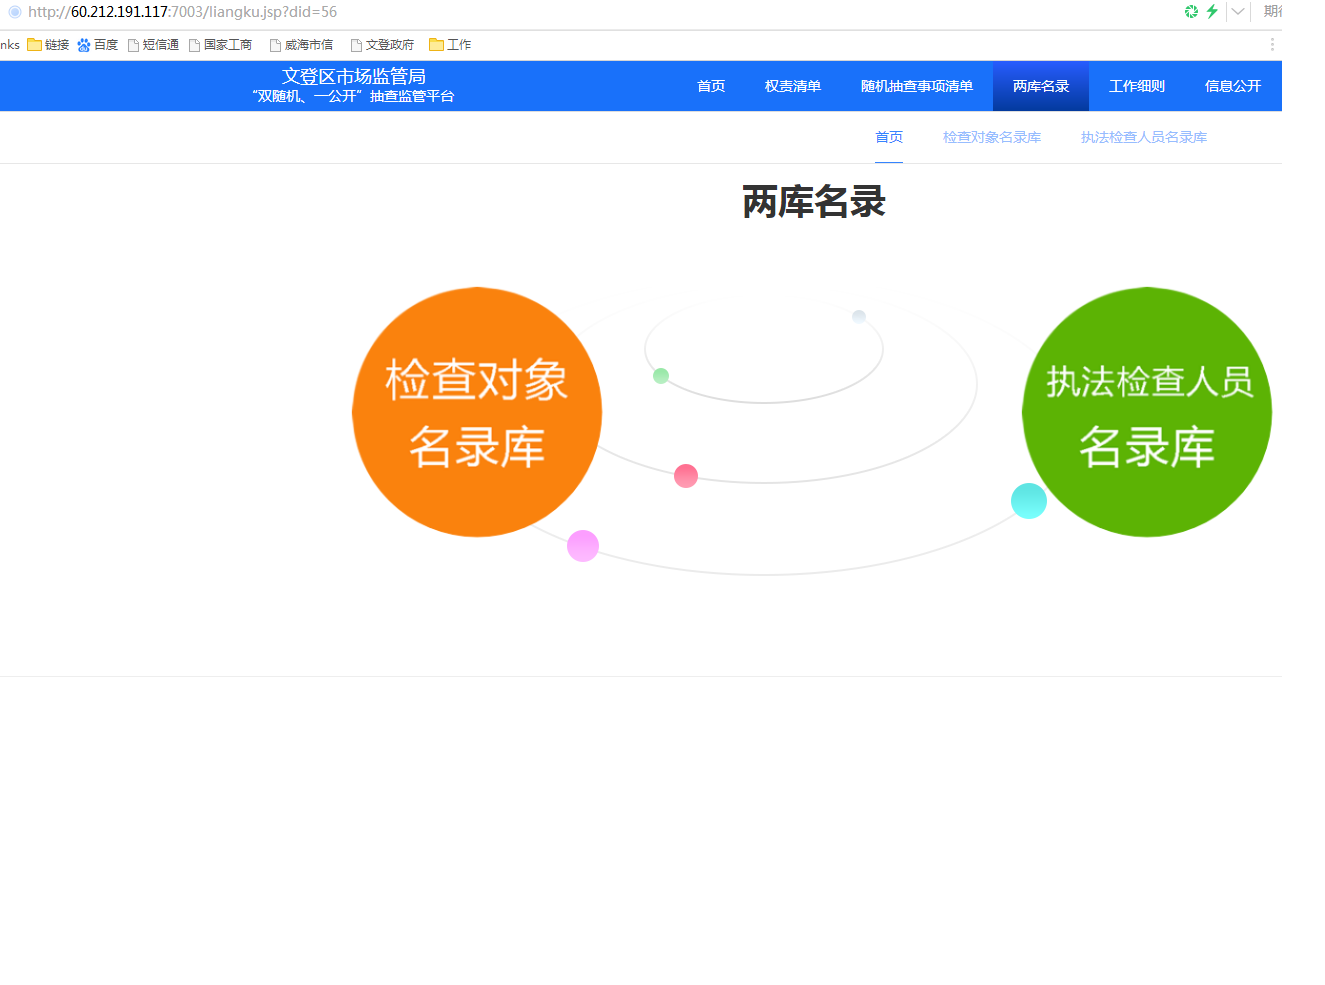
Task: Select the 工作细则 navigation item
Action: (1136, 86)
